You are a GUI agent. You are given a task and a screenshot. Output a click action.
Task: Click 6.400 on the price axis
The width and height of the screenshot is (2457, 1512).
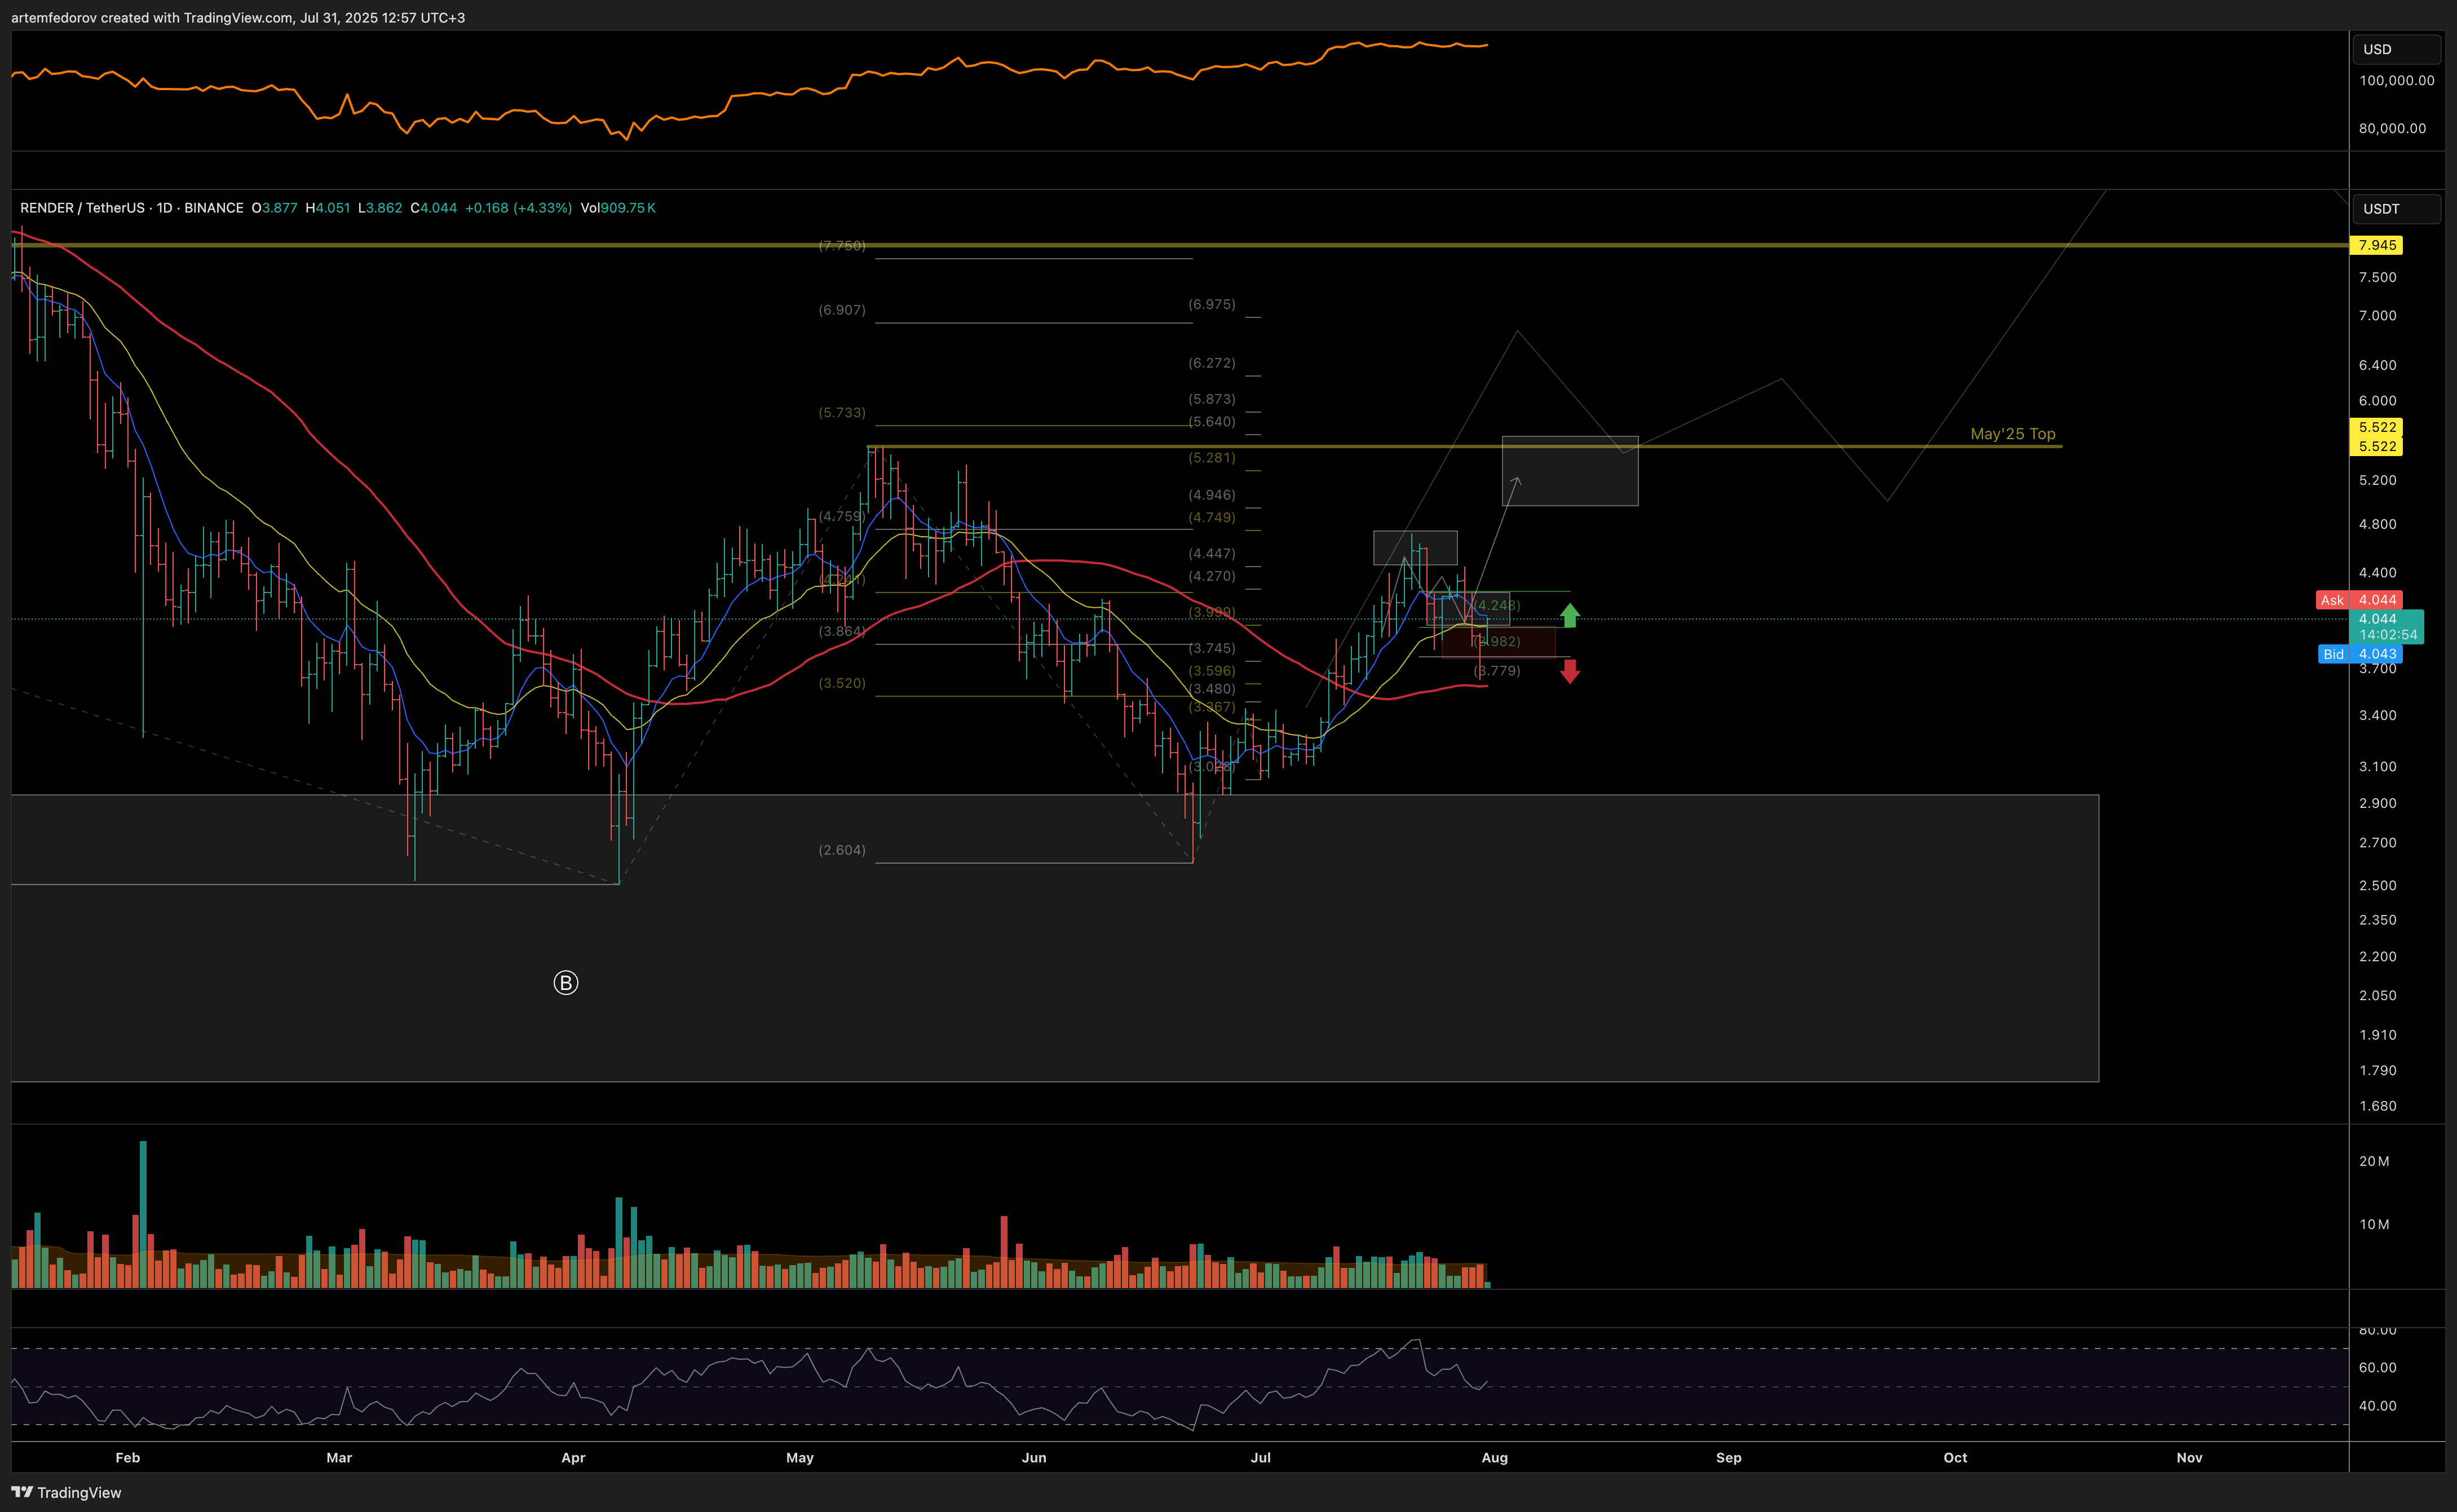point(2377,365)
